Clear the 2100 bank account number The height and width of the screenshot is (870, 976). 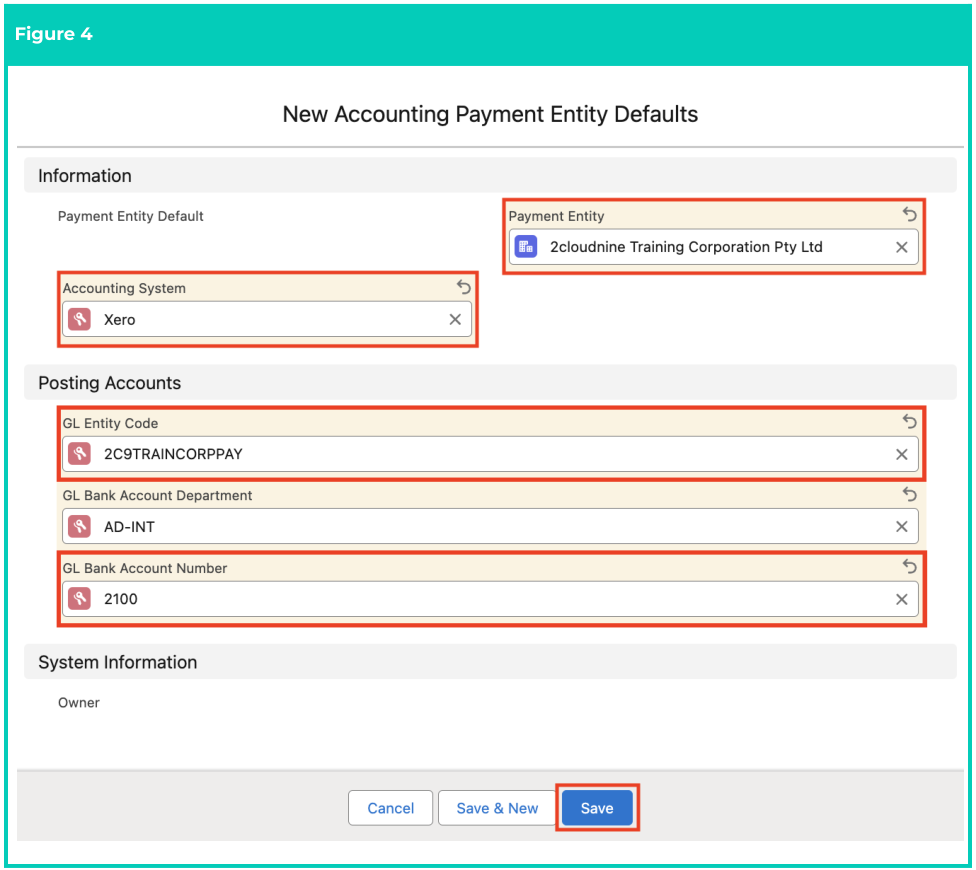coord(901,599)
